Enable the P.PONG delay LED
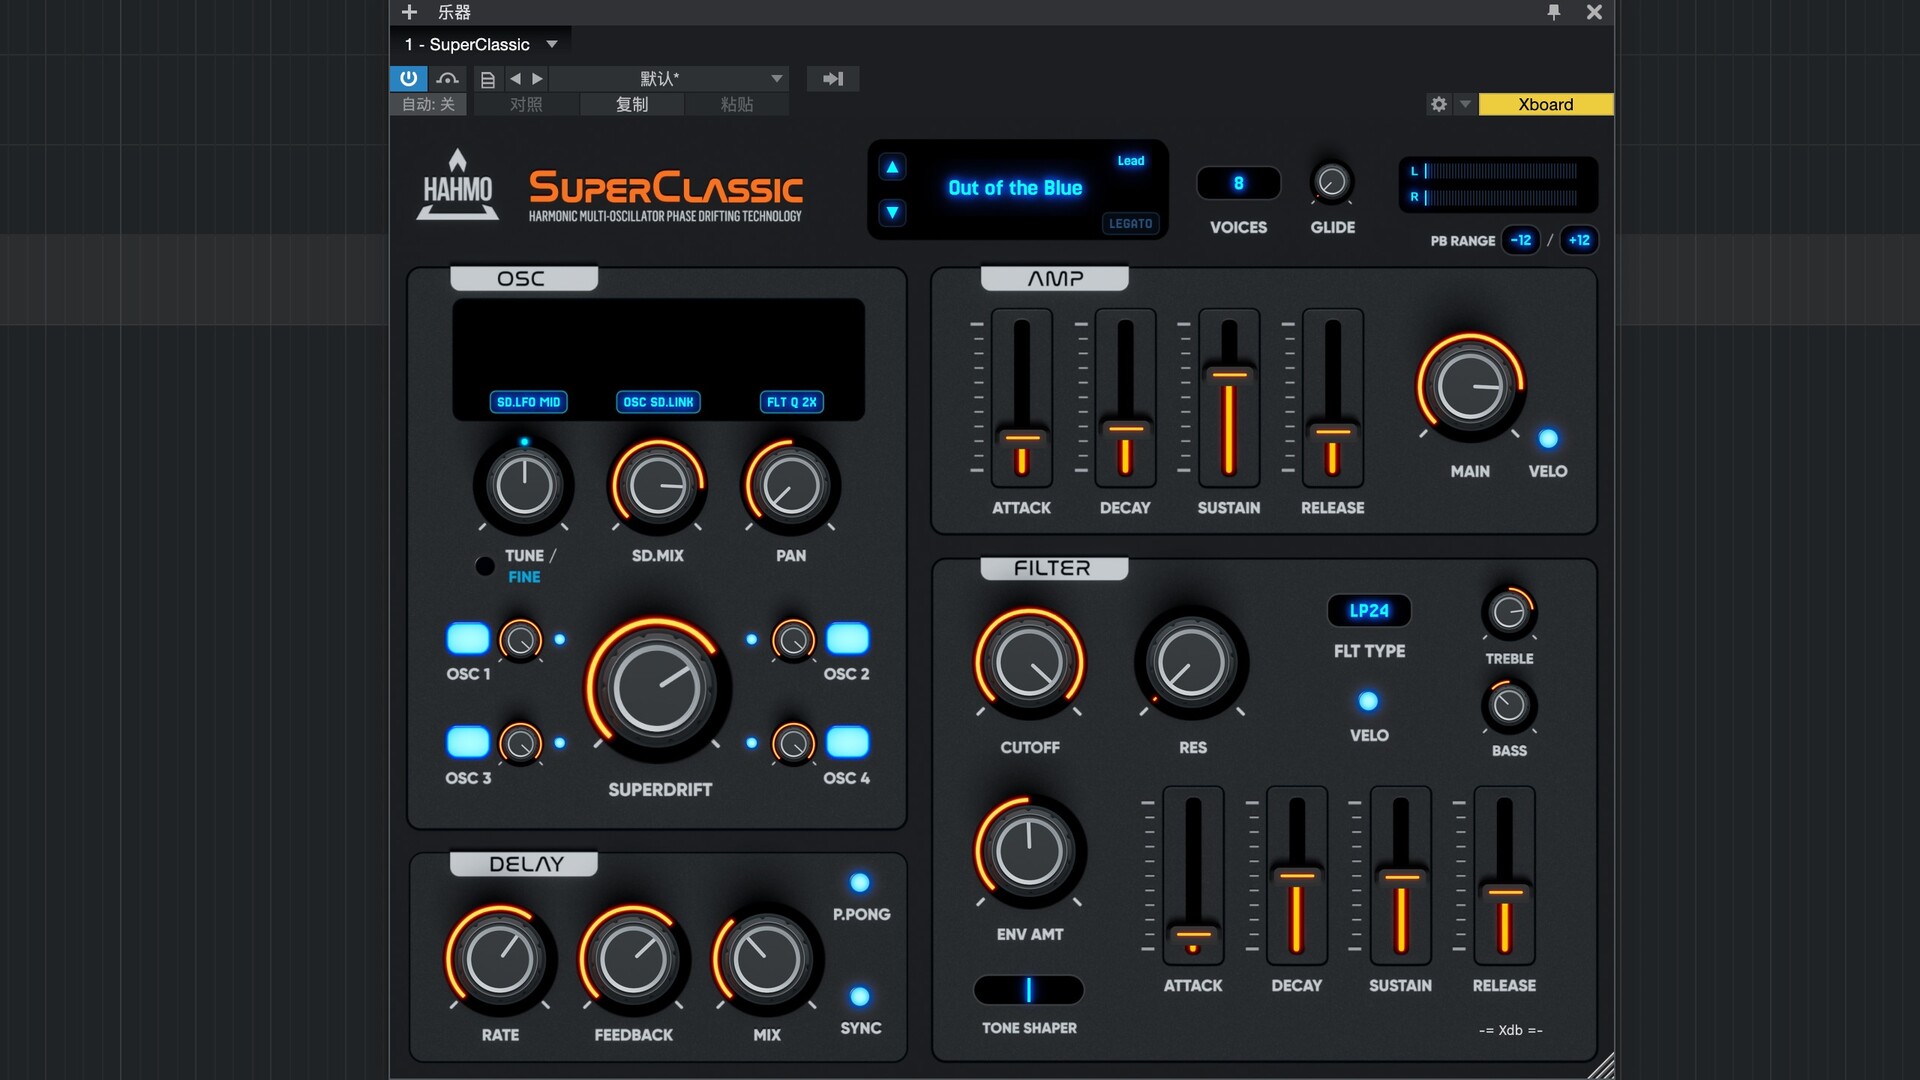The image size is (1920, 1080). [x=860, y=882]
